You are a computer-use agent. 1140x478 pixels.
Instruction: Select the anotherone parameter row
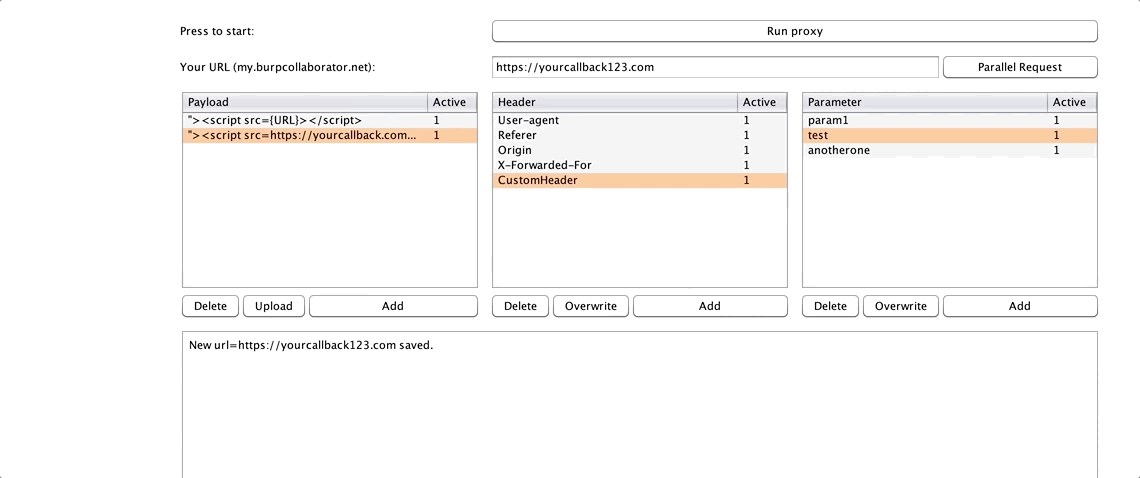950,151
